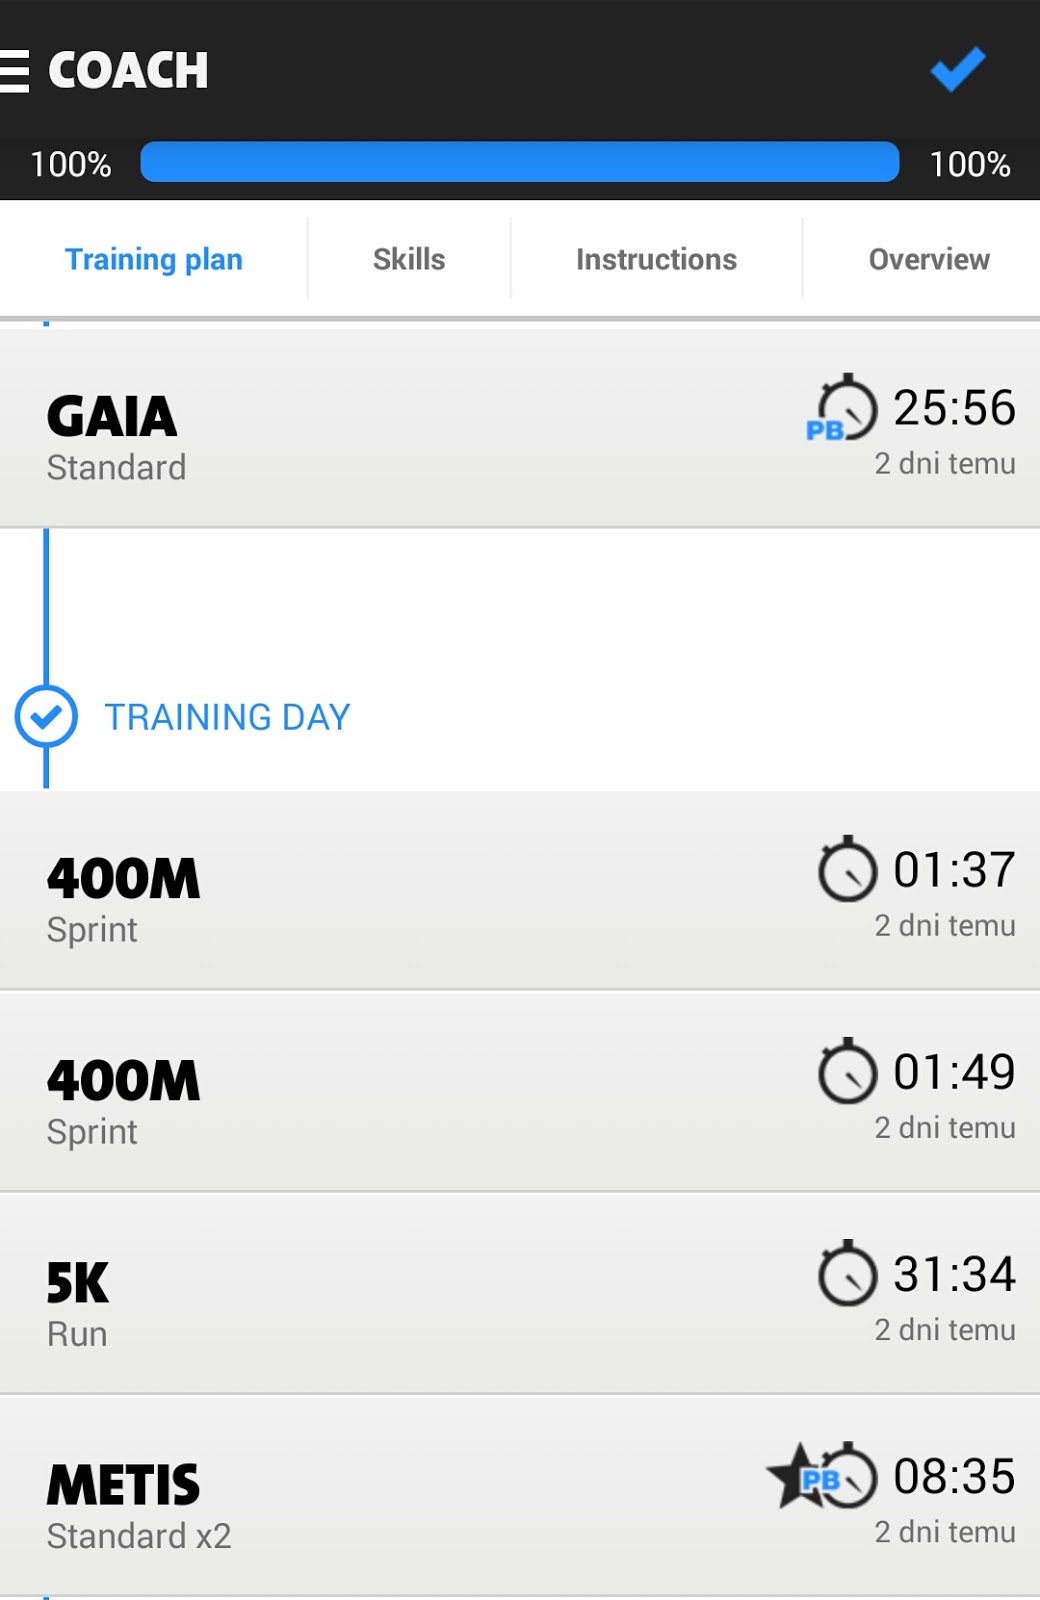Open the 5K Run workout

tap(520, 1294)
